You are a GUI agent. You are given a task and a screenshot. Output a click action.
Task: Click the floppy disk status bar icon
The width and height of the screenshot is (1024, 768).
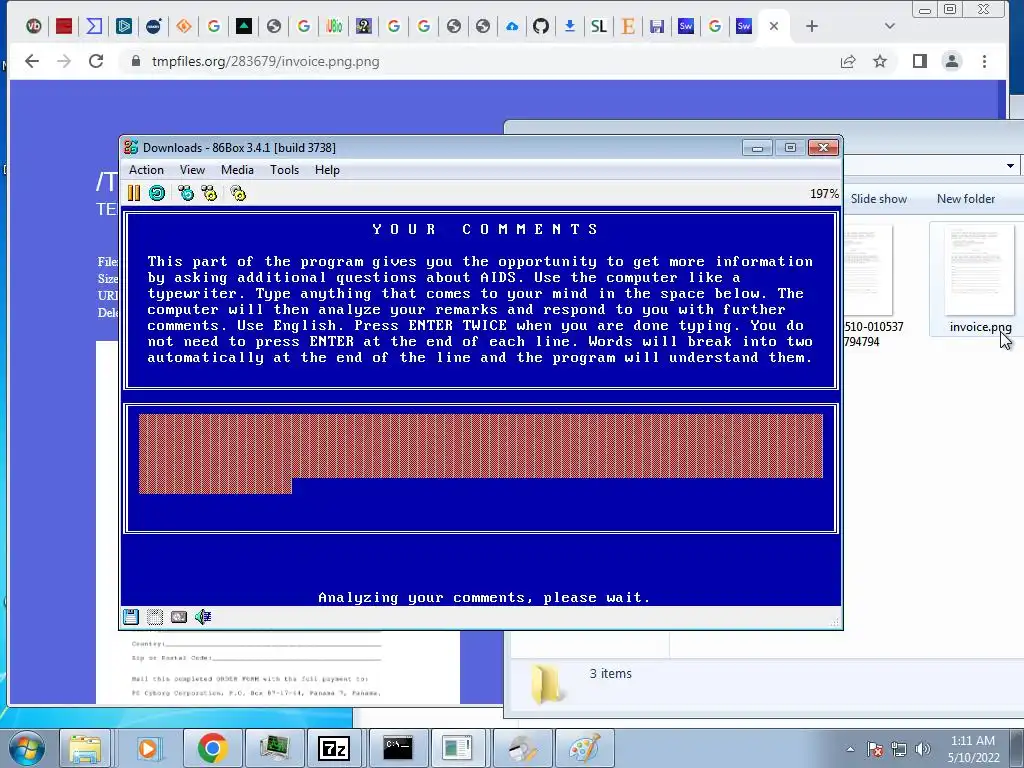(131, 616)
